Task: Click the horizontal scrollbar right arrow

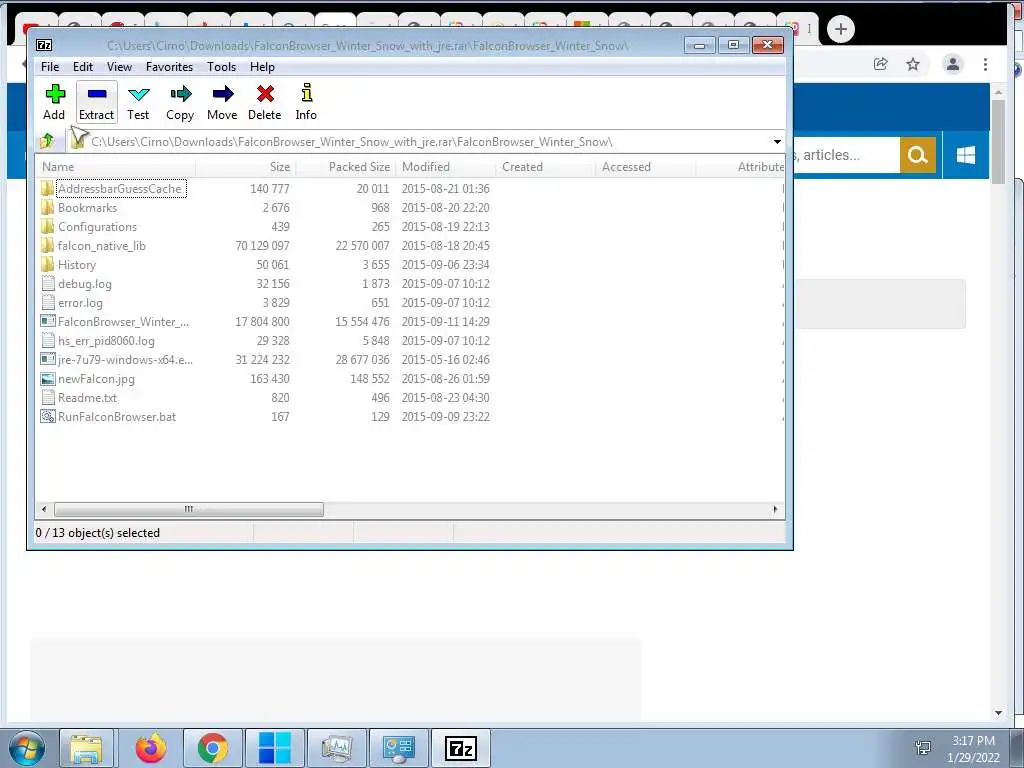Action: [x=775, y=509]
